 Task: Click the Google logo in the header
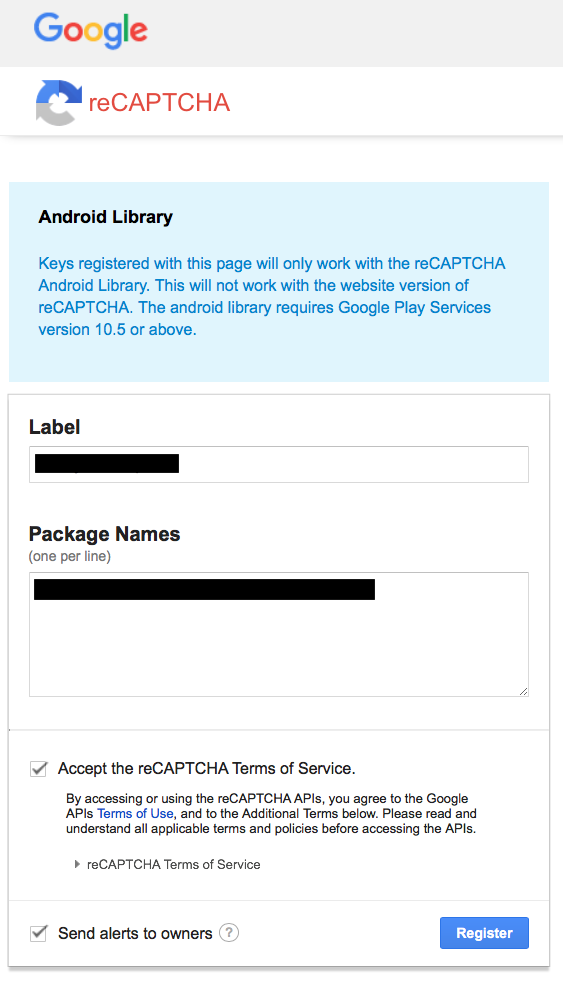[90, 30]
